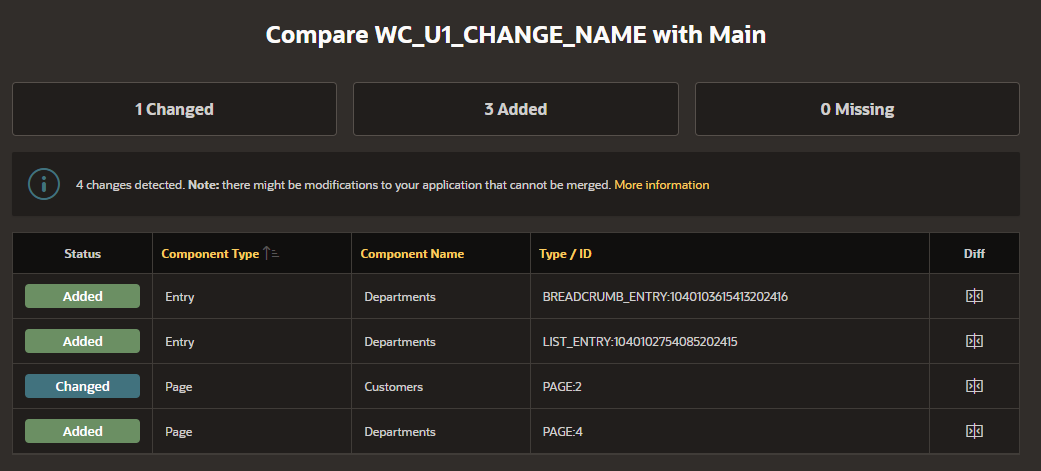Filter by the 1 Changed card
Image resolution: width=1041 pixels, height=471 pixels.
tap(175, 109)
